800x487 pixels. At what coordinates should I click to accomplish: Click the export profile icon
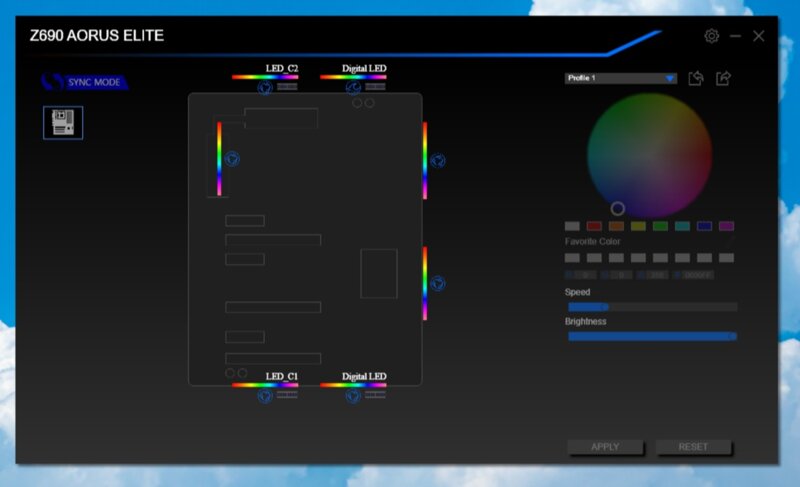(x=723, y=78)
